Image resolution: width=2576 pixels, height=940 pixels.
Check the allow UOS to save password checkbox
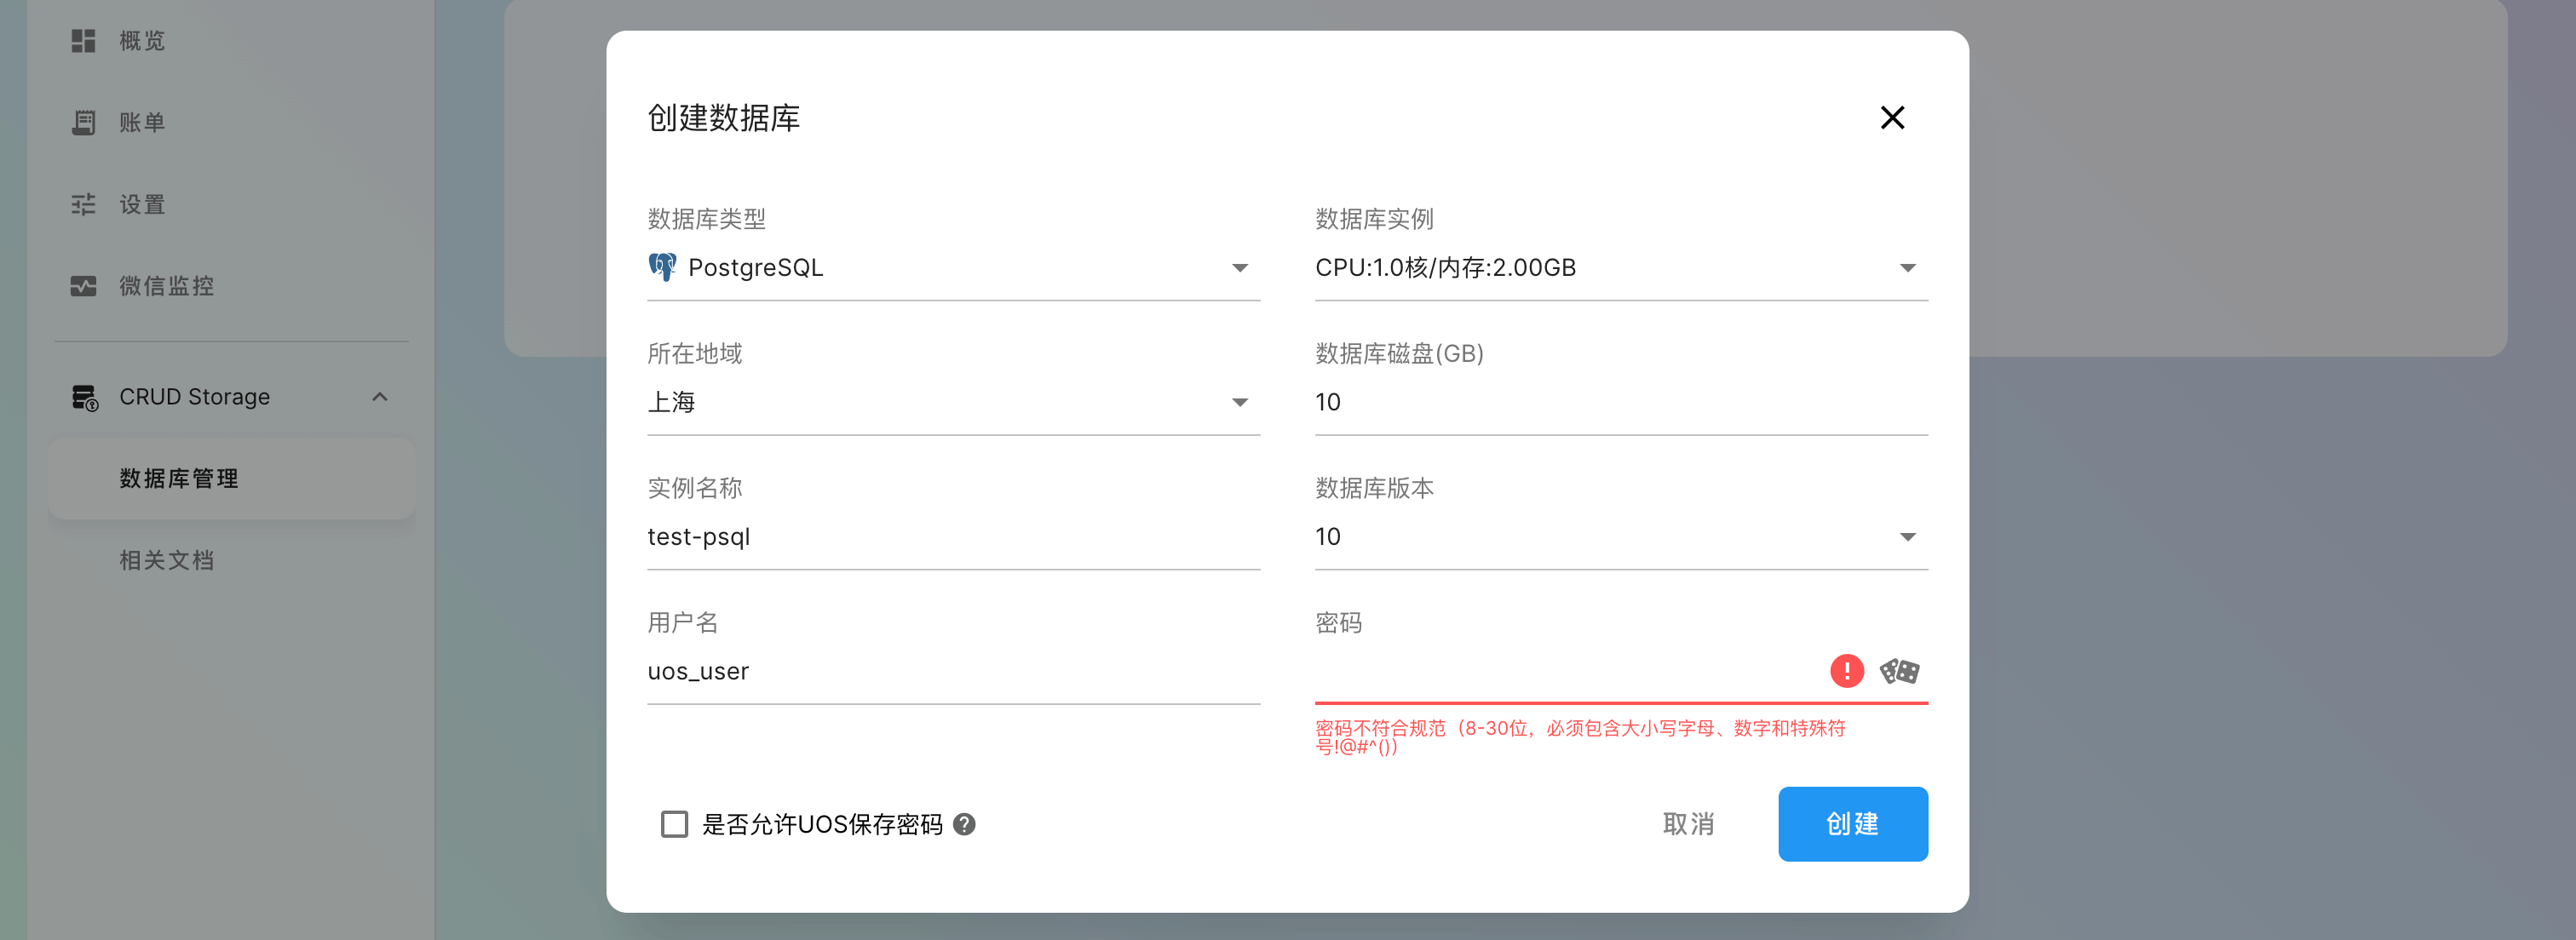coord(675,824)
